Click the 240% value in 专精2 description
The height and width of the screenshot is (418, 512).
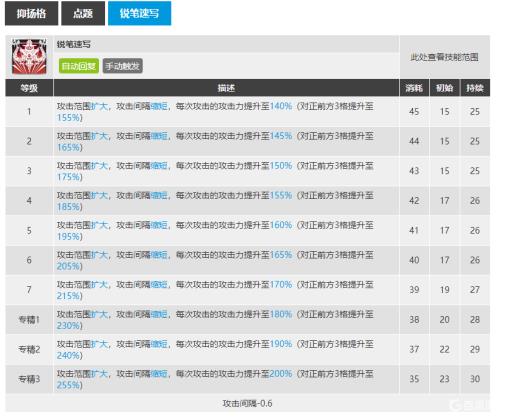pyautogui.click(x=68, y=355)
